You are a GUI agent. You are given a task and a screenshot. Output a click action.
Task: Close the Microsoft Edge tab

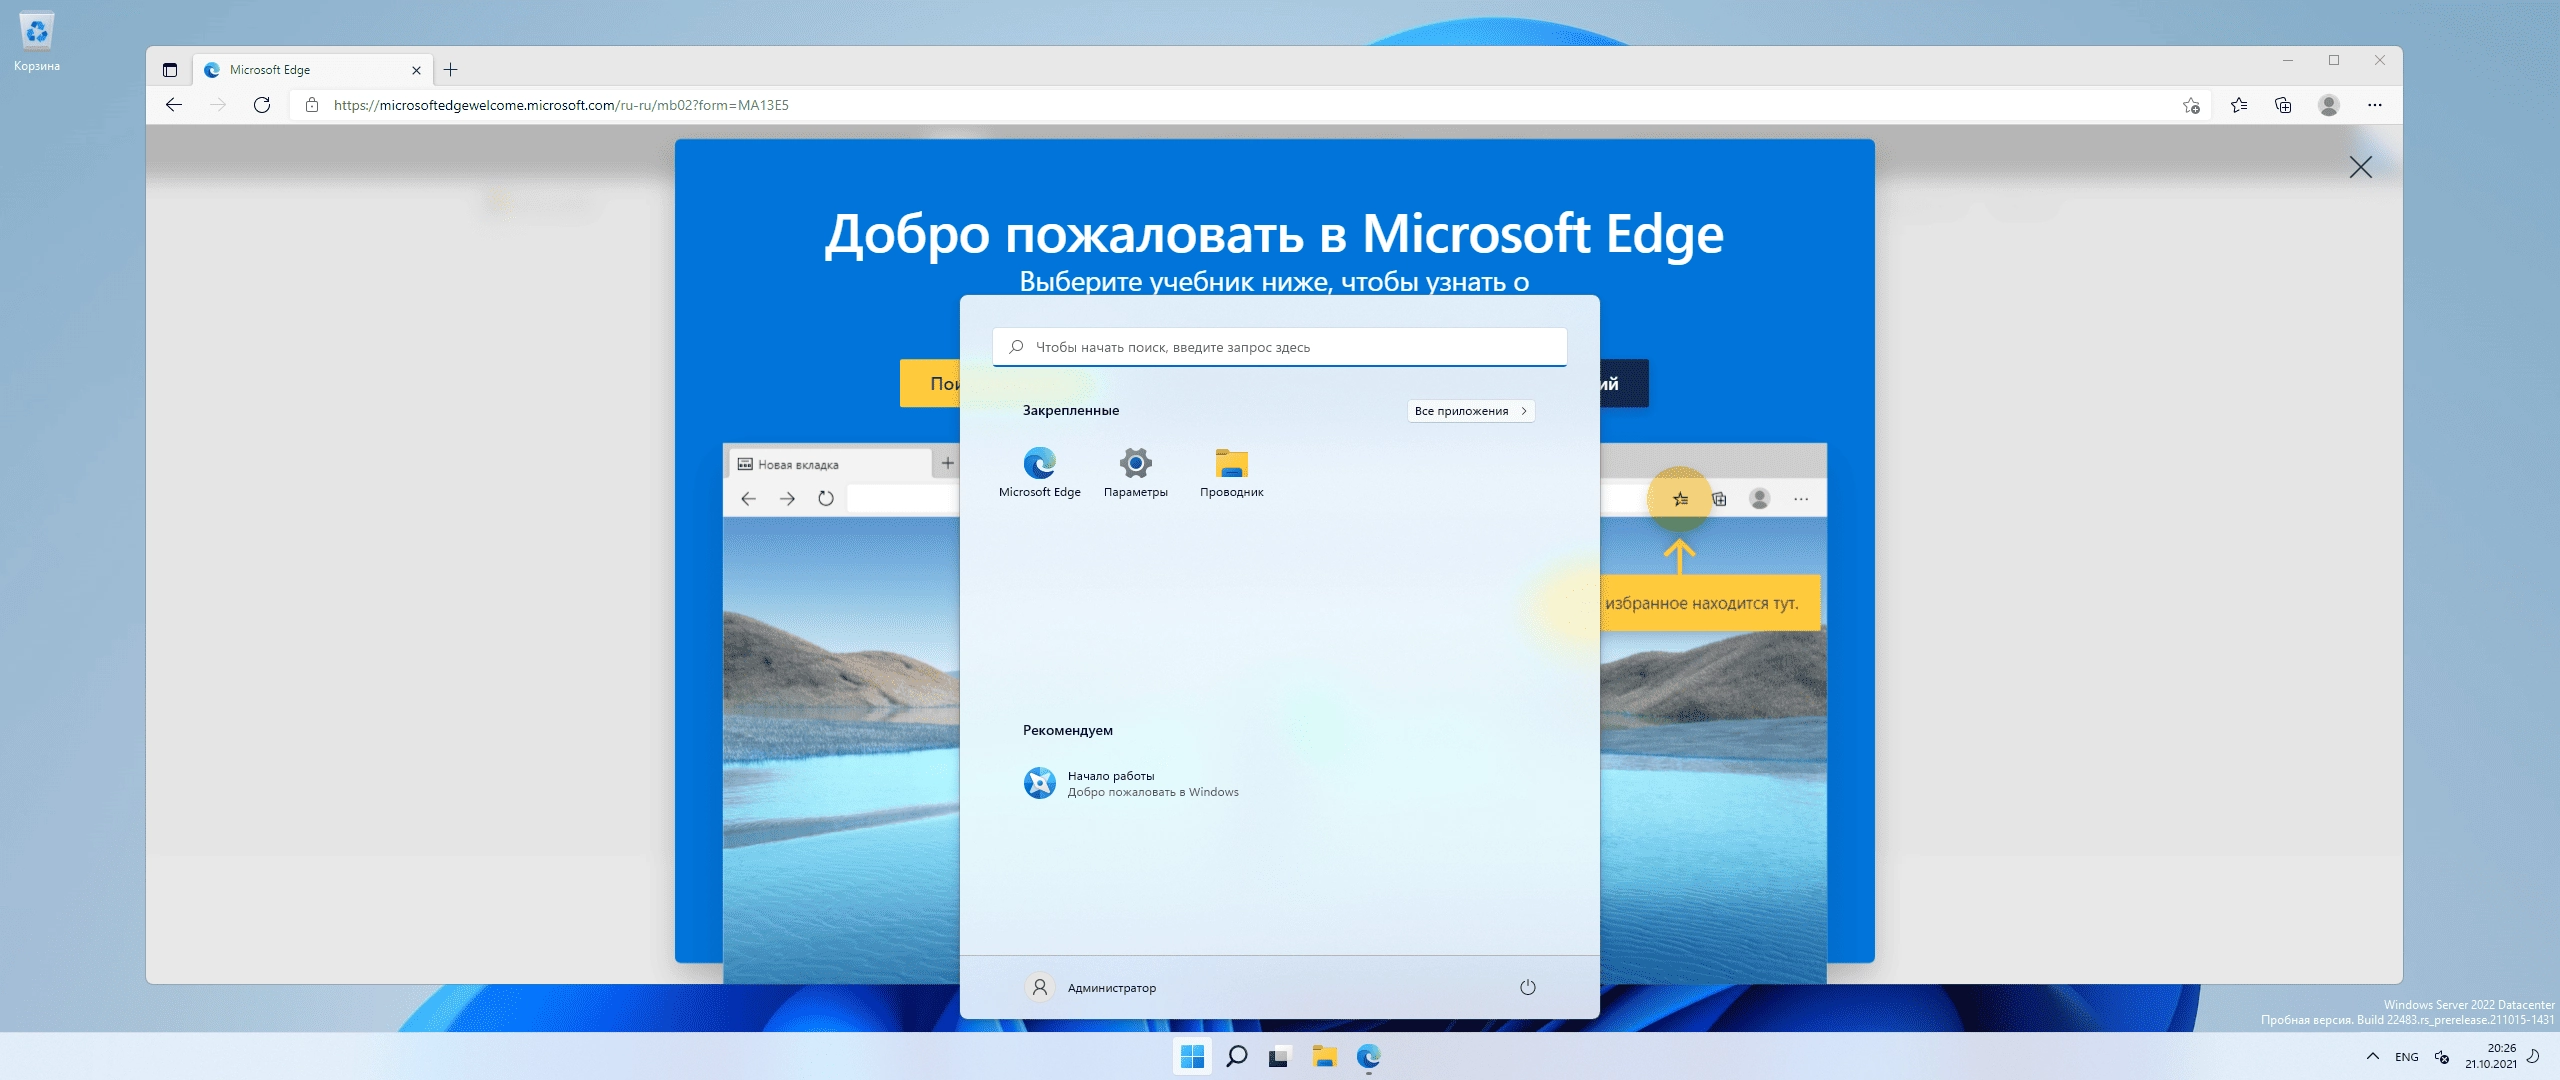pyautogui.click(x=416, y=70)
